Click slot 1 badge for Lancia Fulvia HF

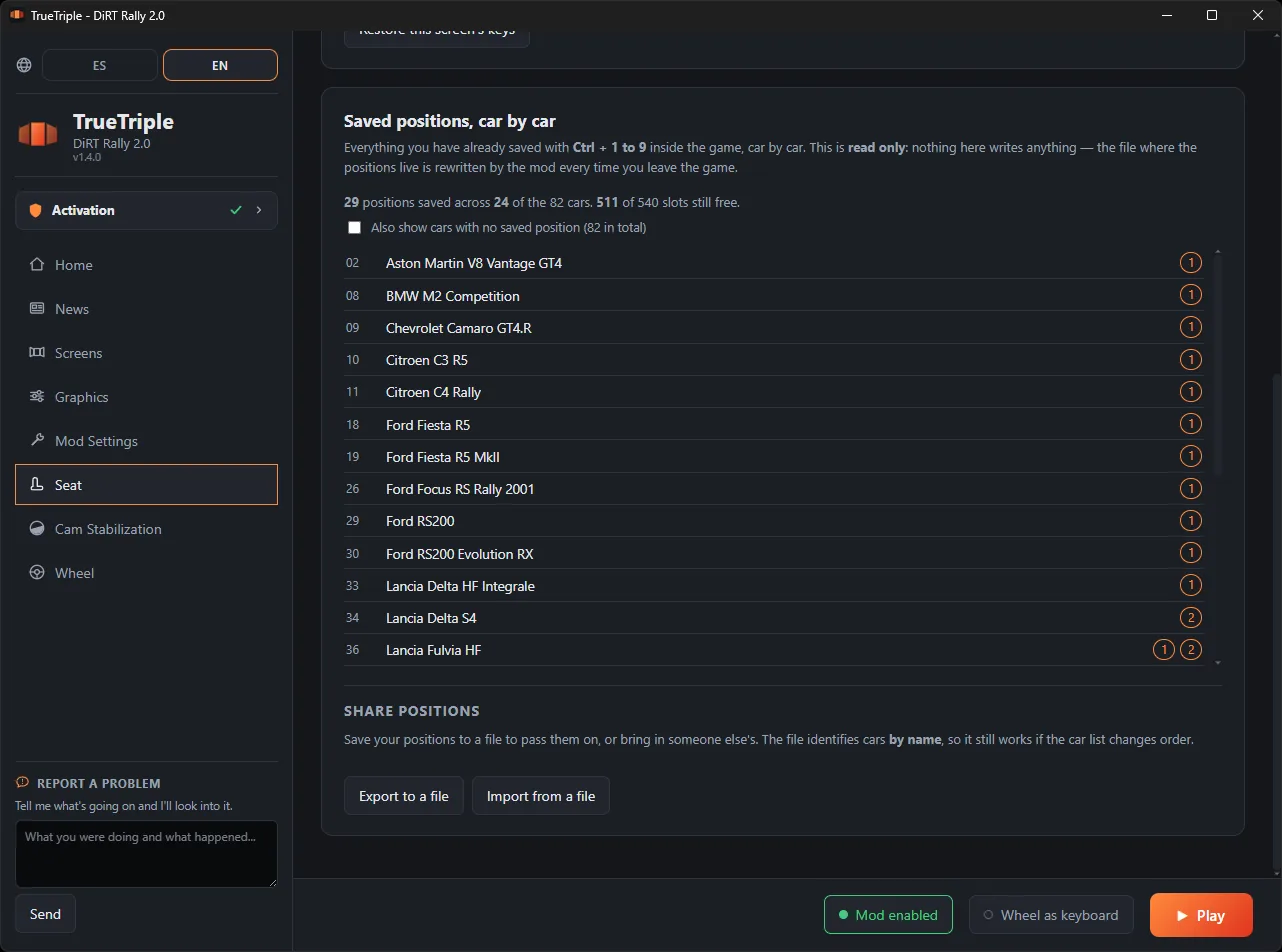(x=1164, y=649)
